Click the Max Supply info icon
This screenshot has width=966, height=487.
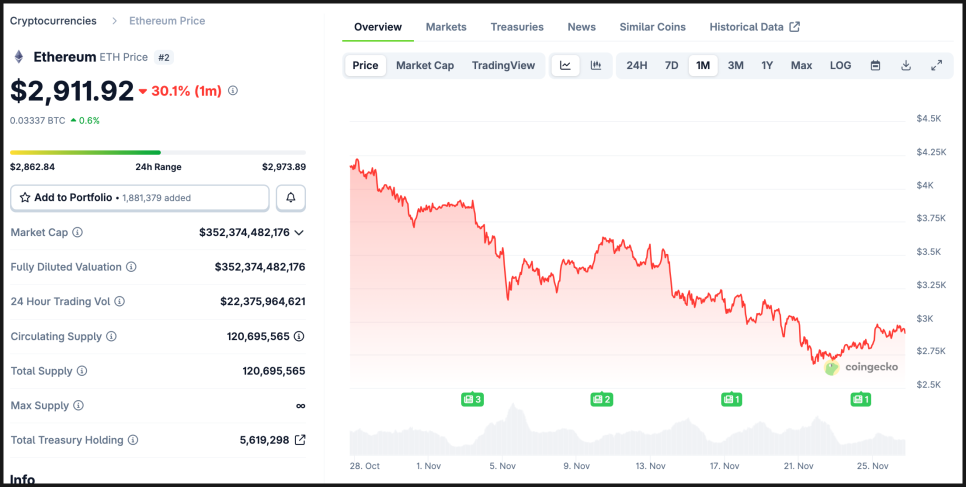pyautogui.click(x=78, y=406)
